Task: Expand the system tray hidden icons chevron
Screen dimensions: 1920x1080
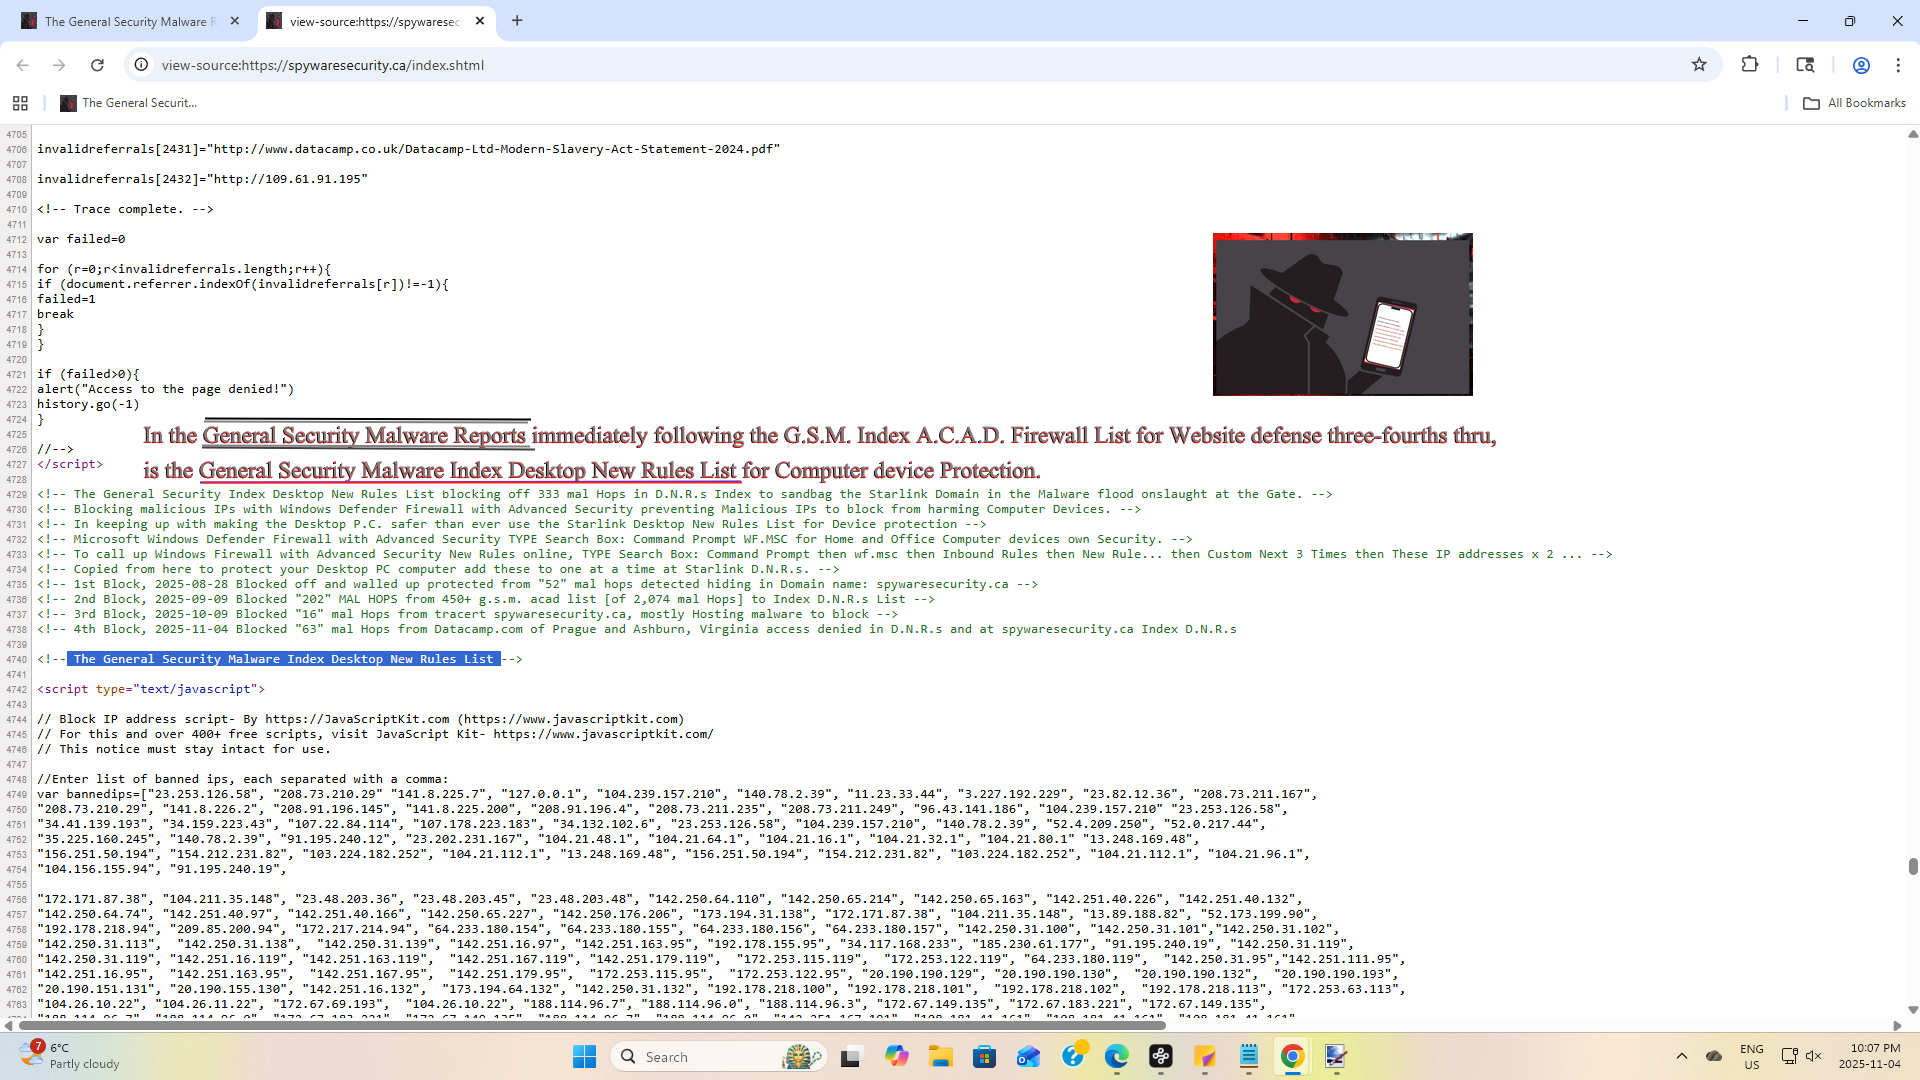Action: point(1682,1056)
